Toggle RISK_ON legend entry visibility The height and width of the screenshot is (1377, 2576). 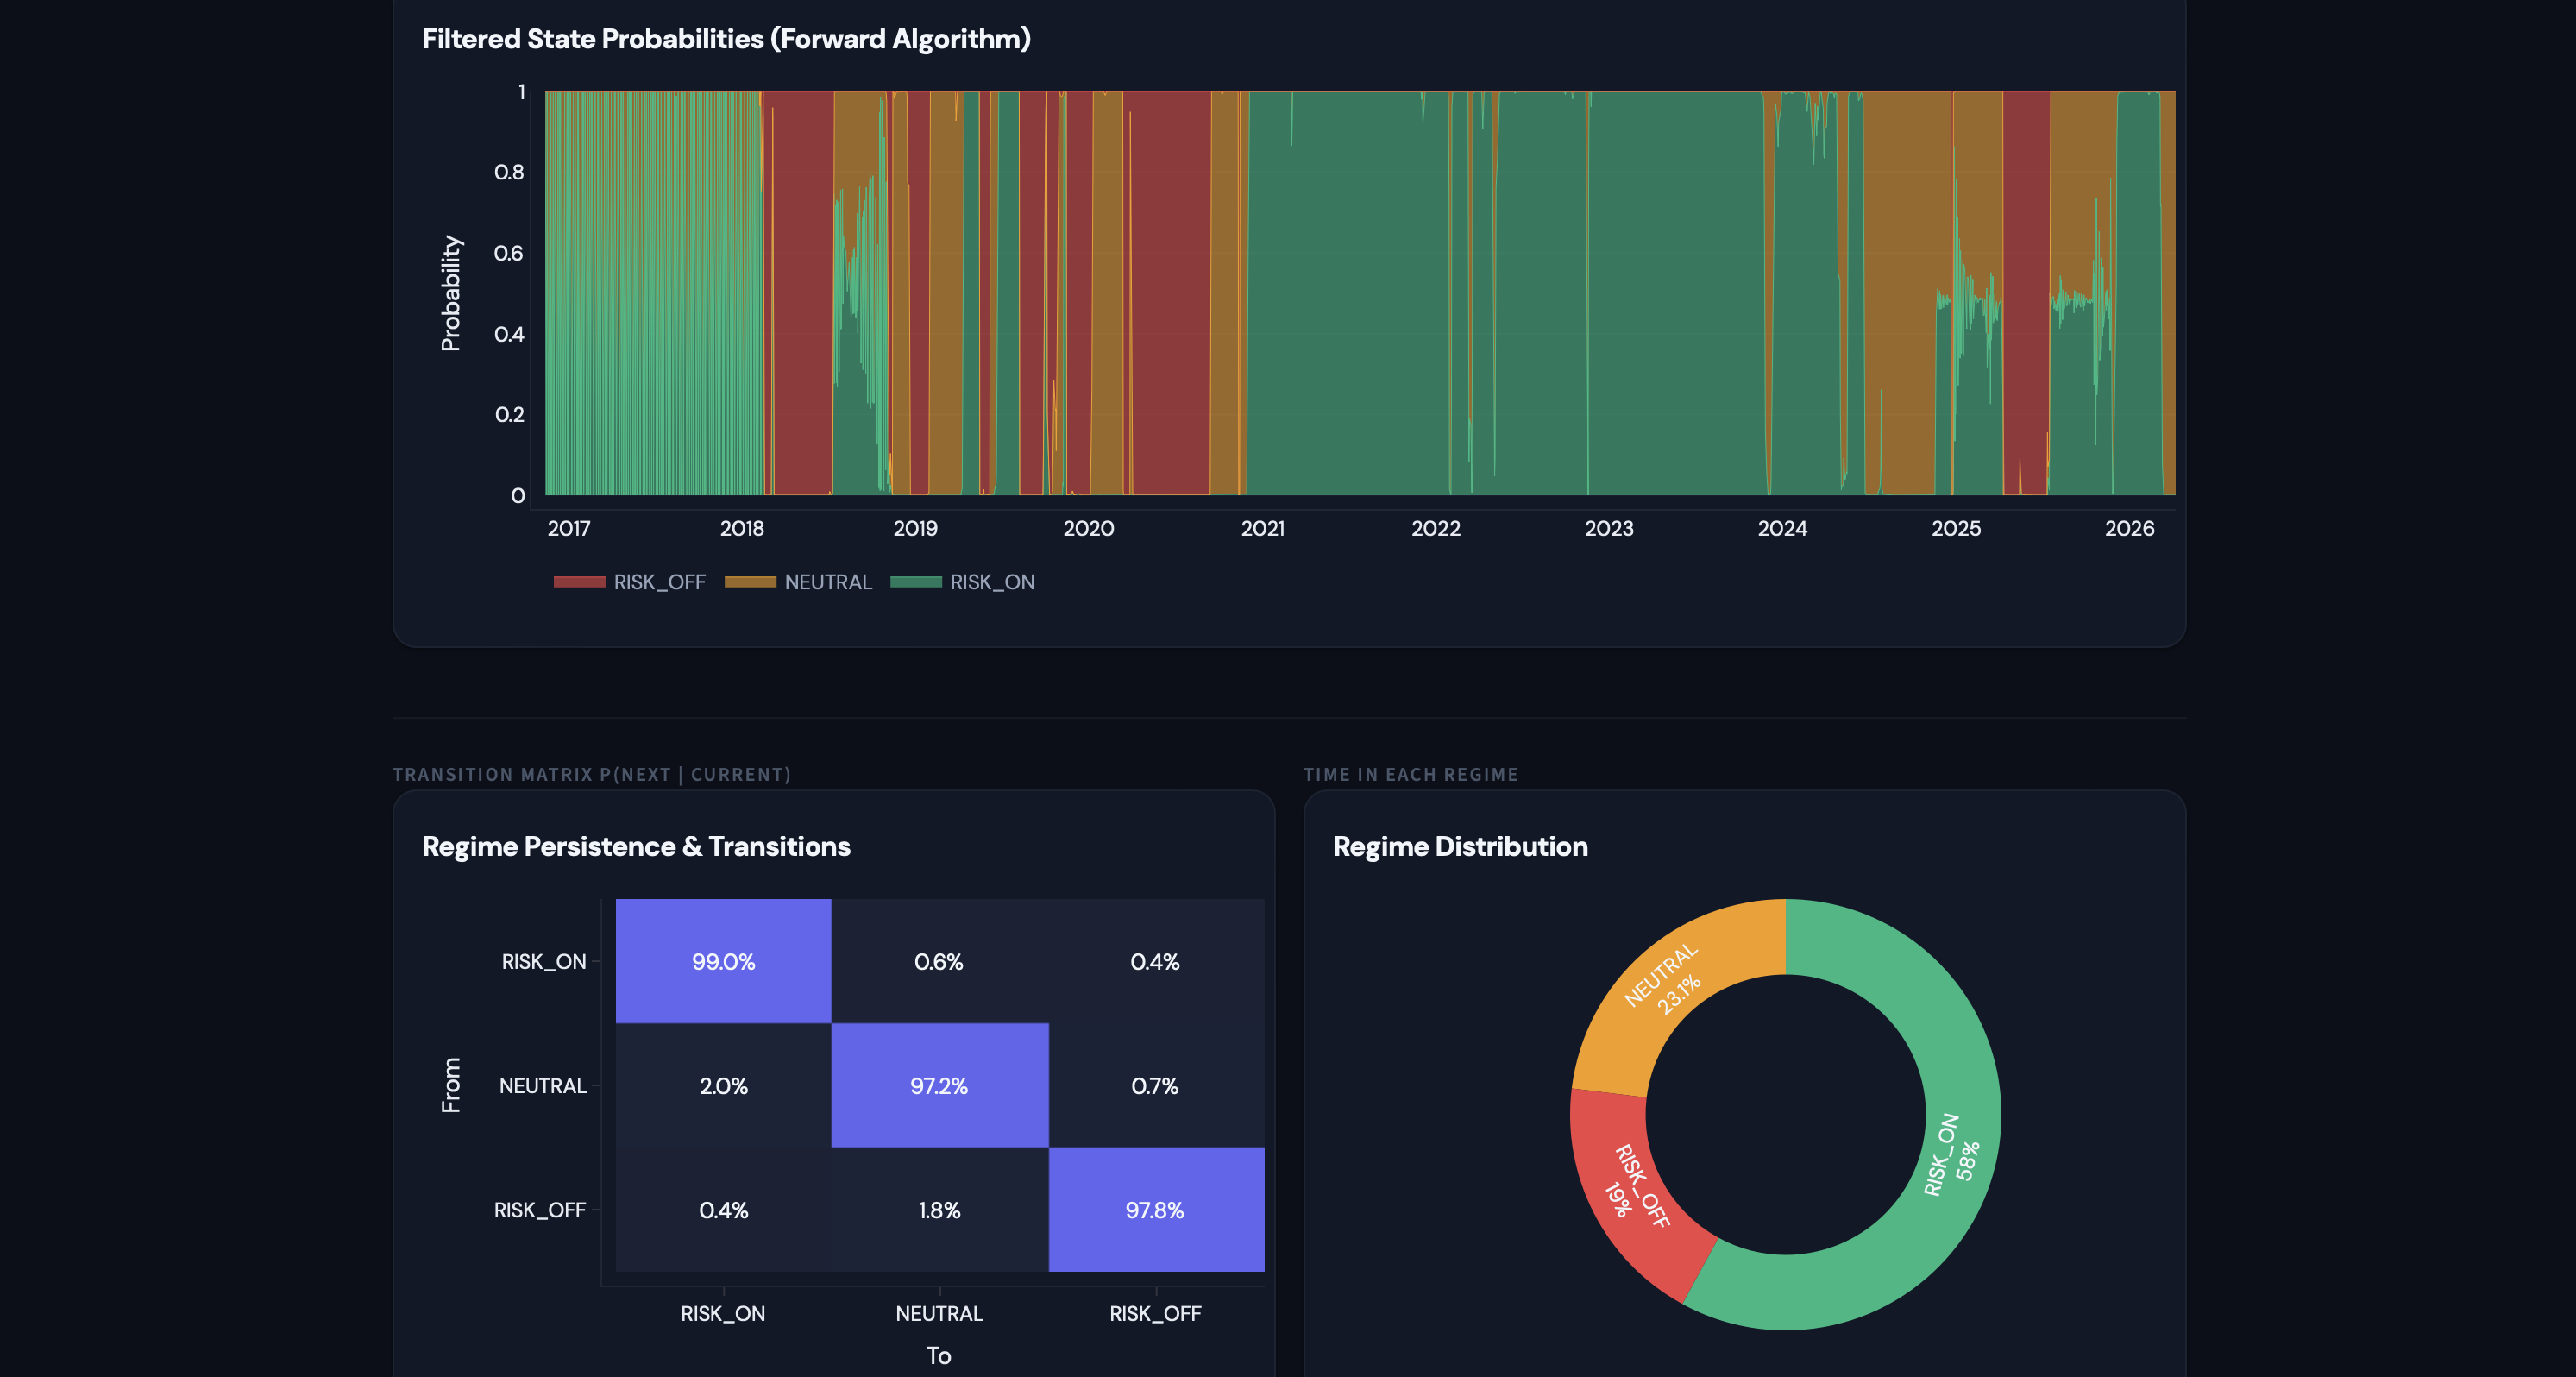[x=991, y=582]
